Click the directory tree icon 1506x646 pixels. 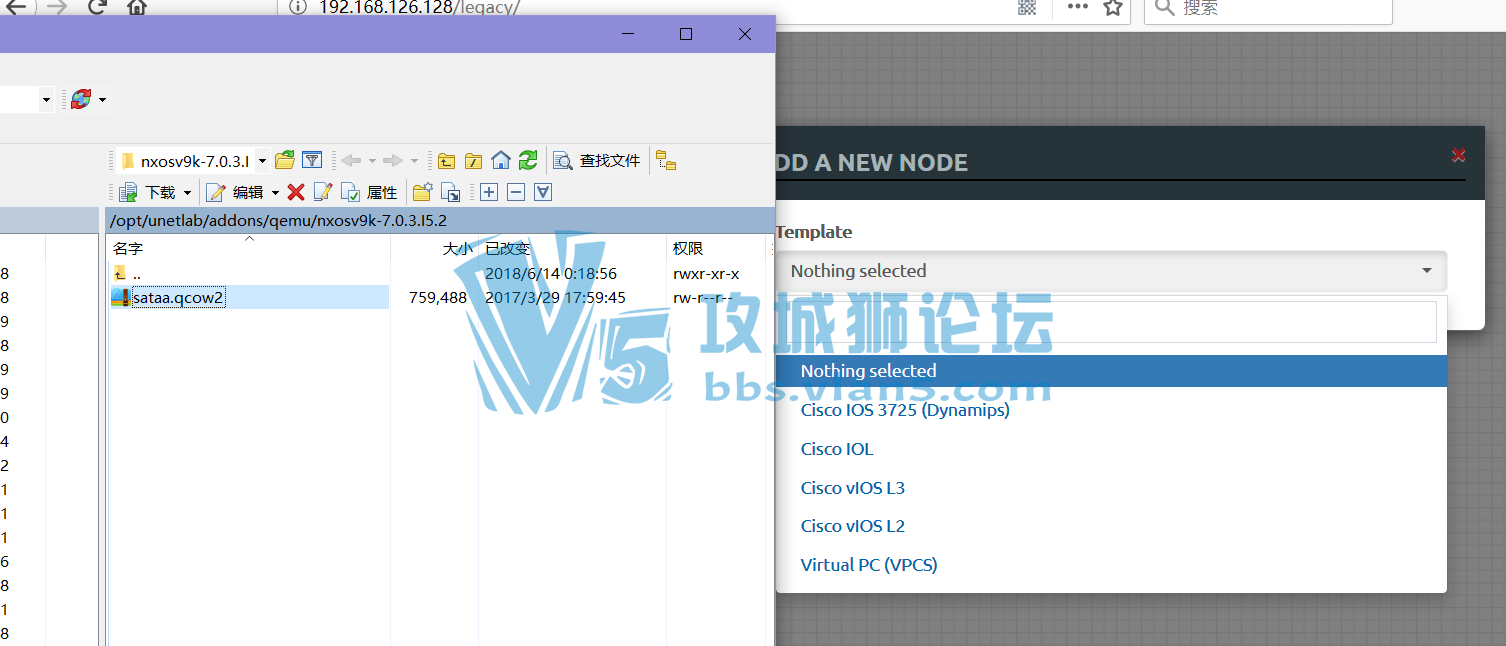(x=666, y=160)
